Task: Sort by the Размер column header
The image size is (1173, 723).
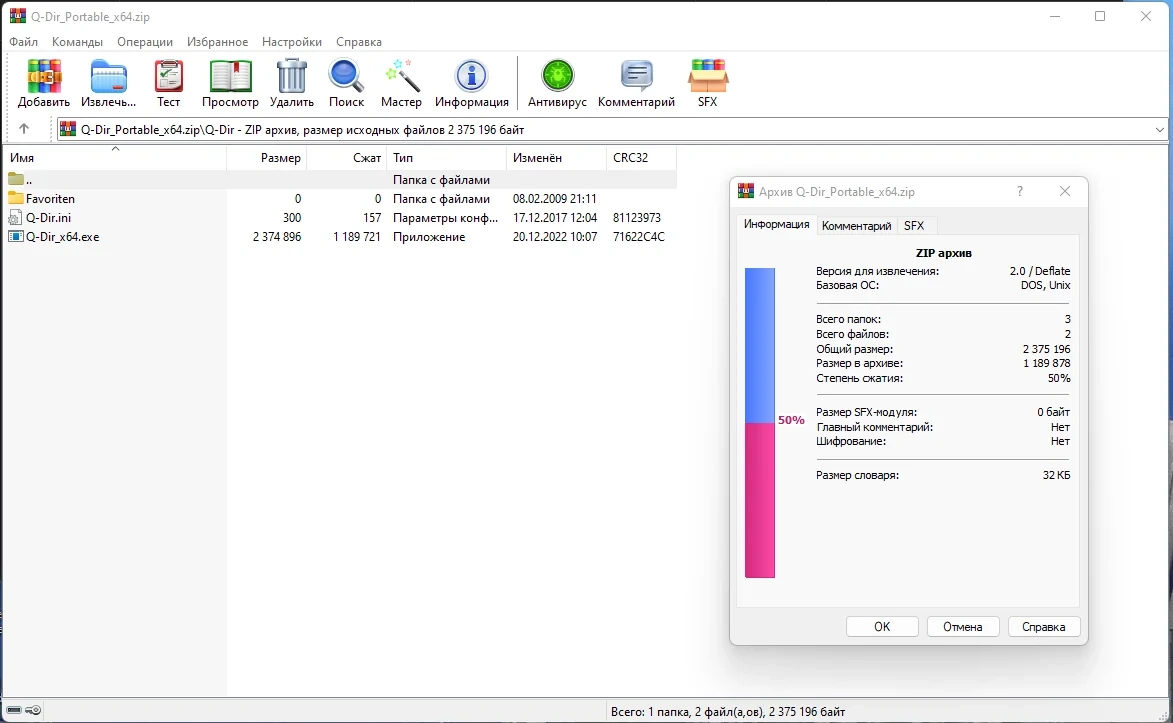Action: pyautogui.click(x=266, y=158)
